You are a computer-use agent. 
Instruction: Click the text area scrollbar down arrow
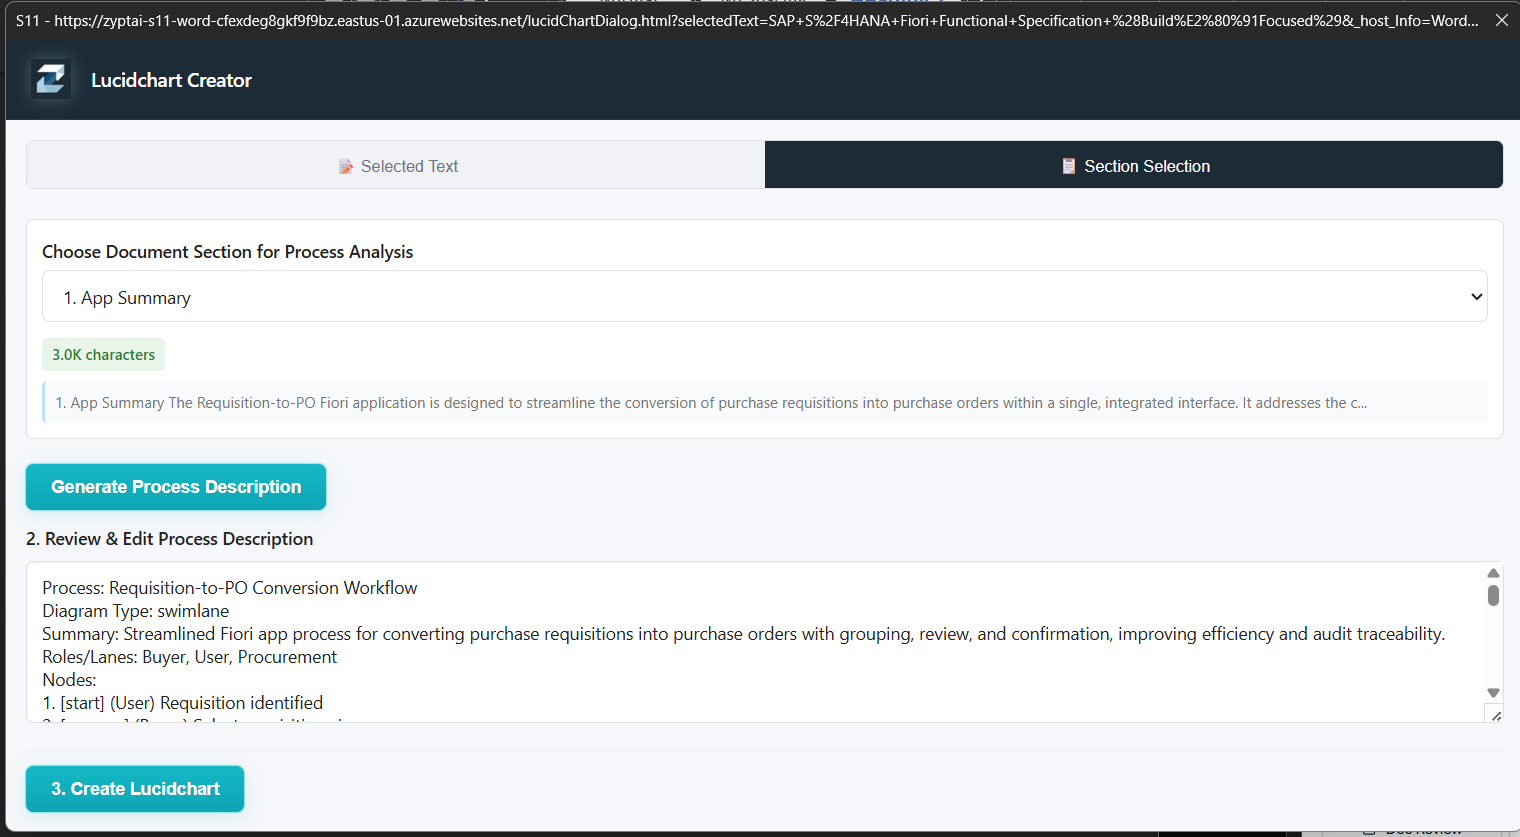1493,693
